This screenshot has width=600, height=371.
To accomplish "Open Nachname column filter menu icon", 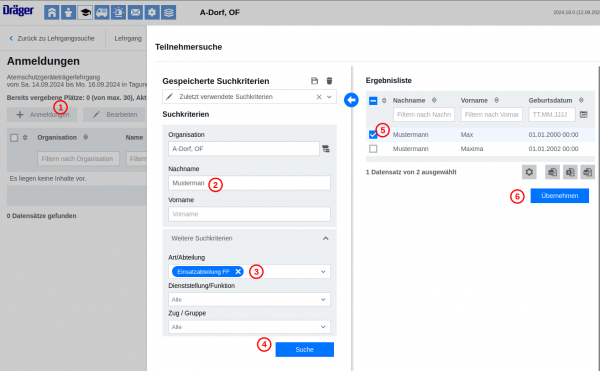I will (x=434, y=100).
